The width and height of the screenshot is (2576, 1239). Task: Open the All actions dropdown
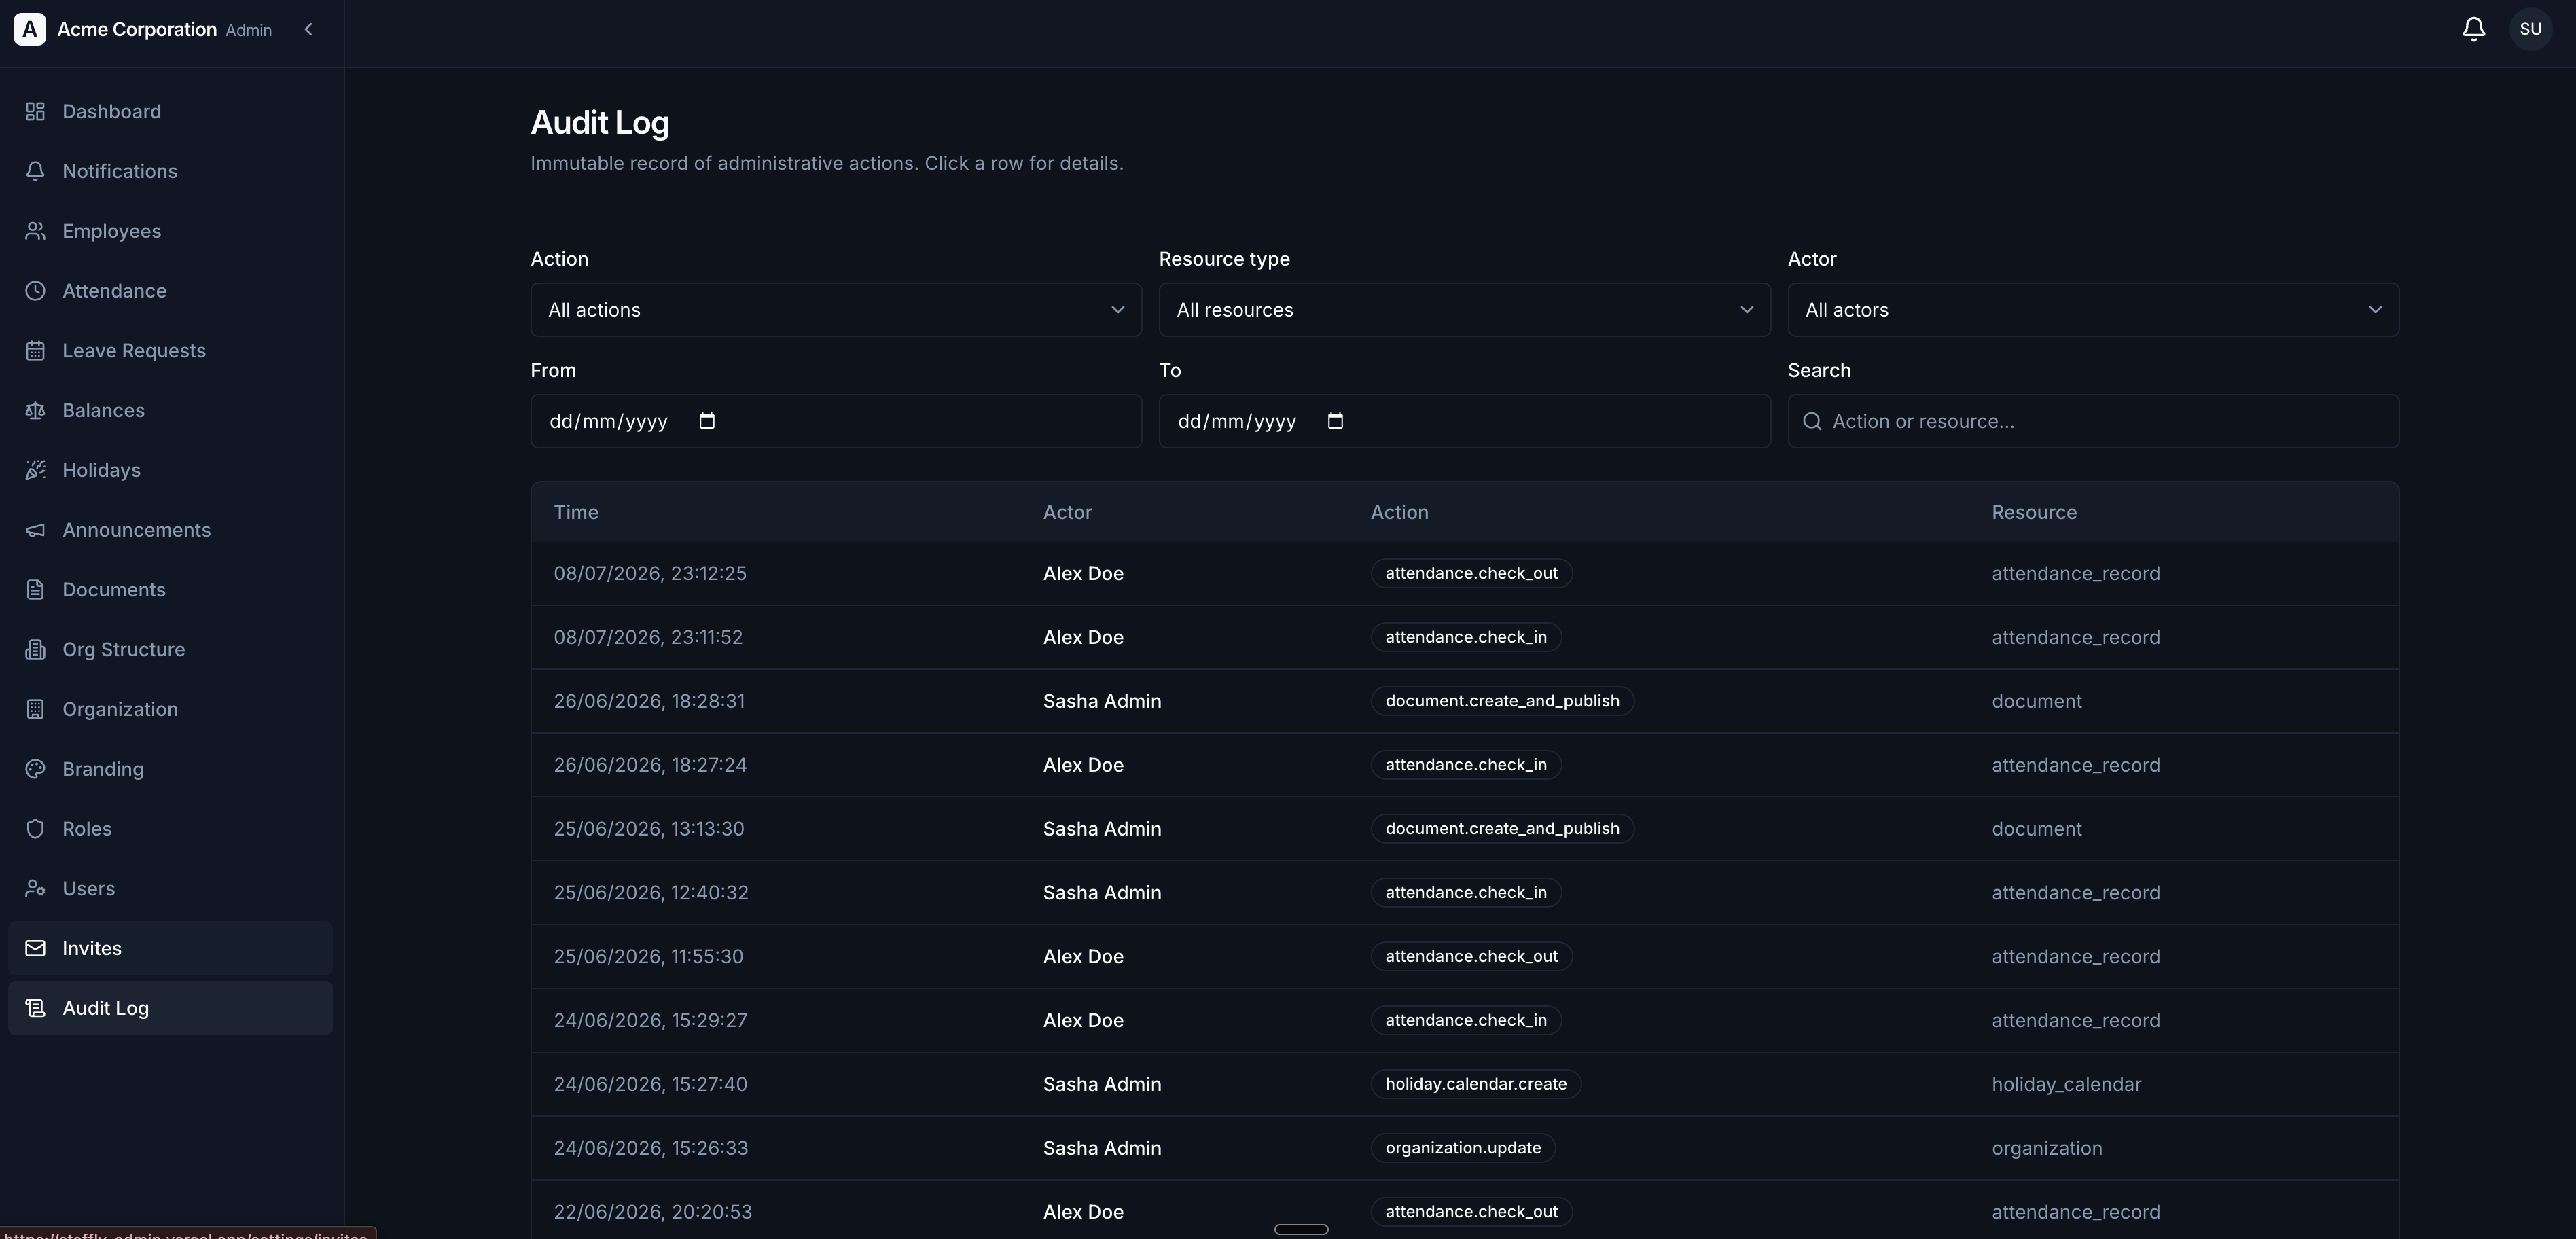point(836,310)
